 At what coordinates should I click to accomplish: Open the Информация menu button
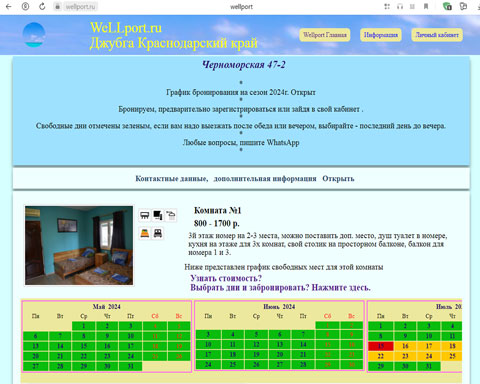[x=381, y=35]
